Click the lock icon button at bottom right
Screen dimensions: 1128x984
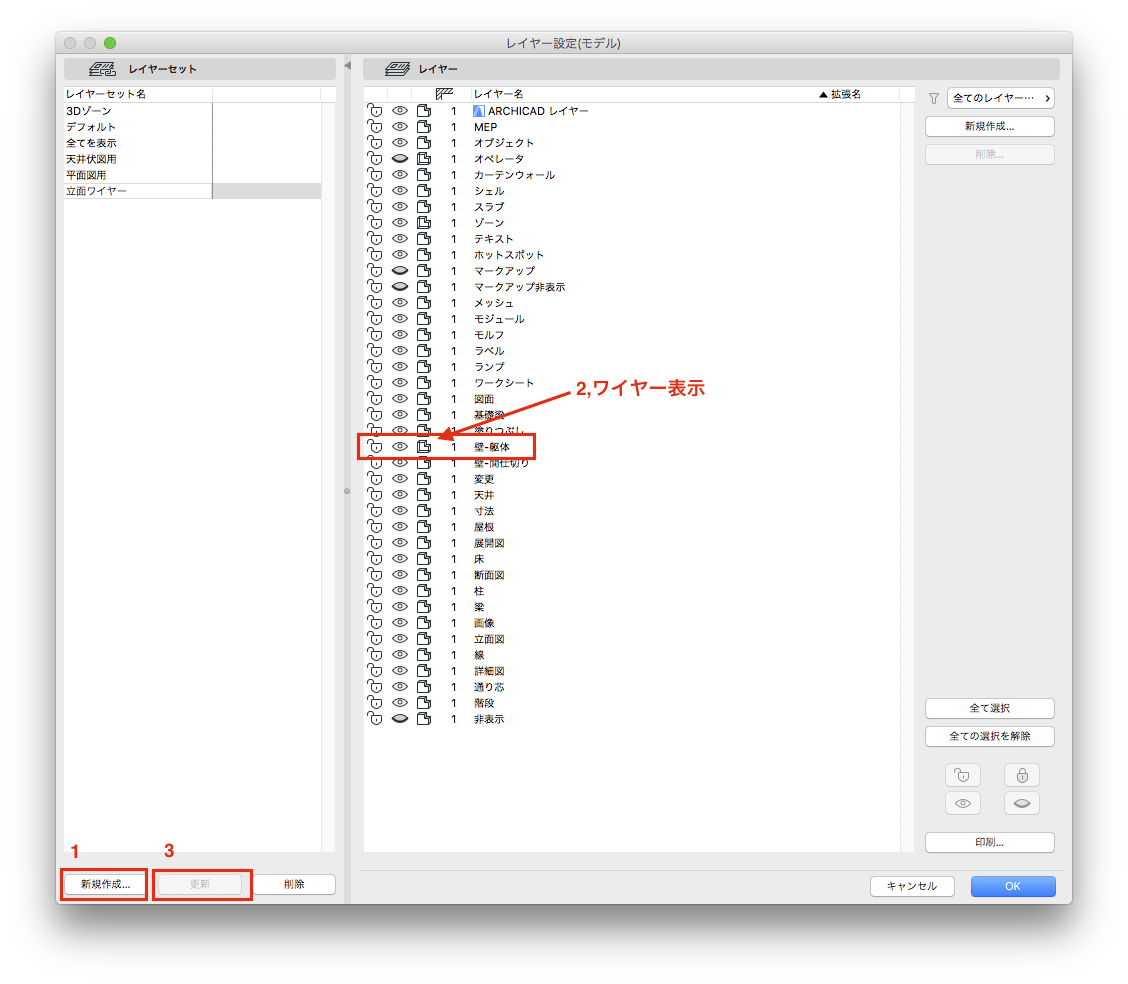[1022, 775]
